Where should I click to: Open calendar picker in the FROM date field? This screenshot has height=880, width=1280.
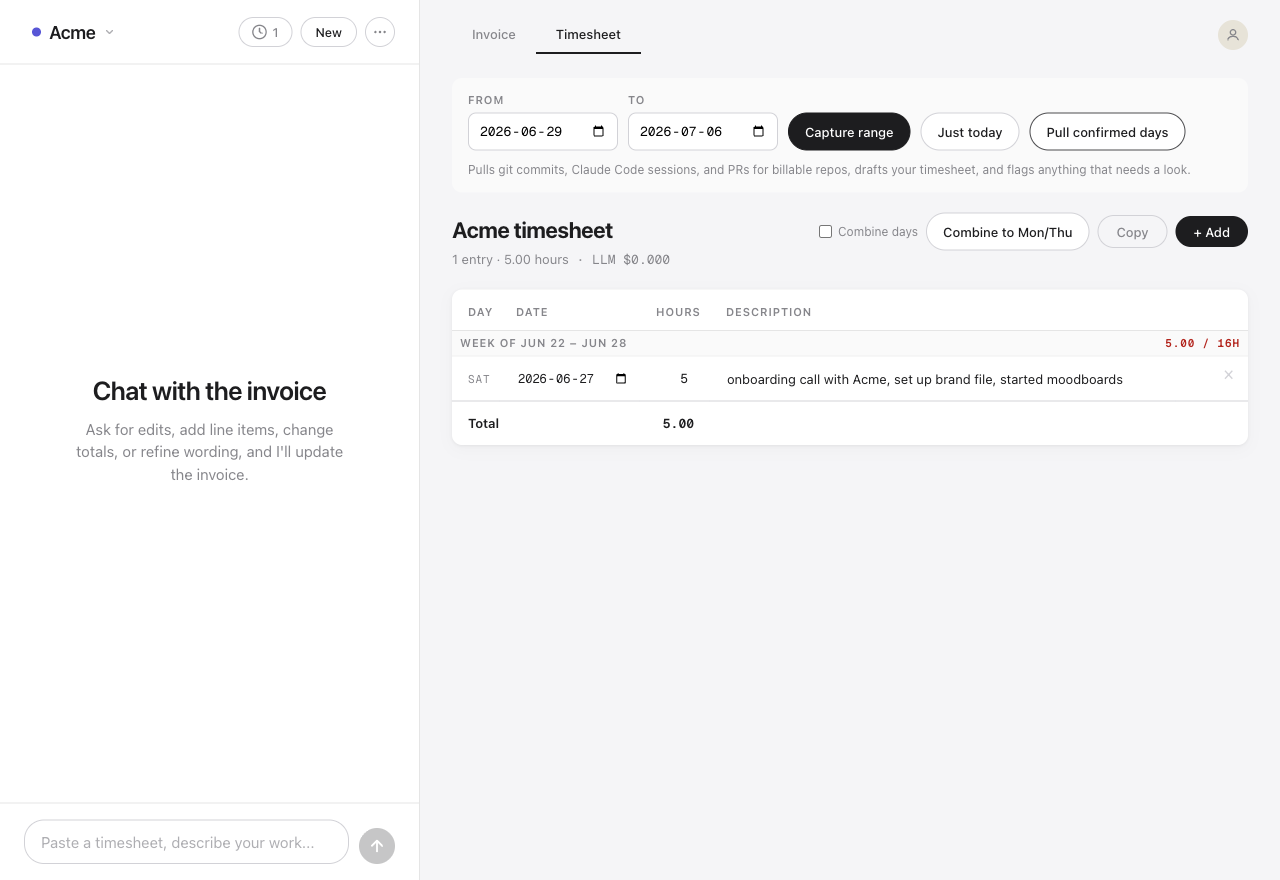point(599,132)
